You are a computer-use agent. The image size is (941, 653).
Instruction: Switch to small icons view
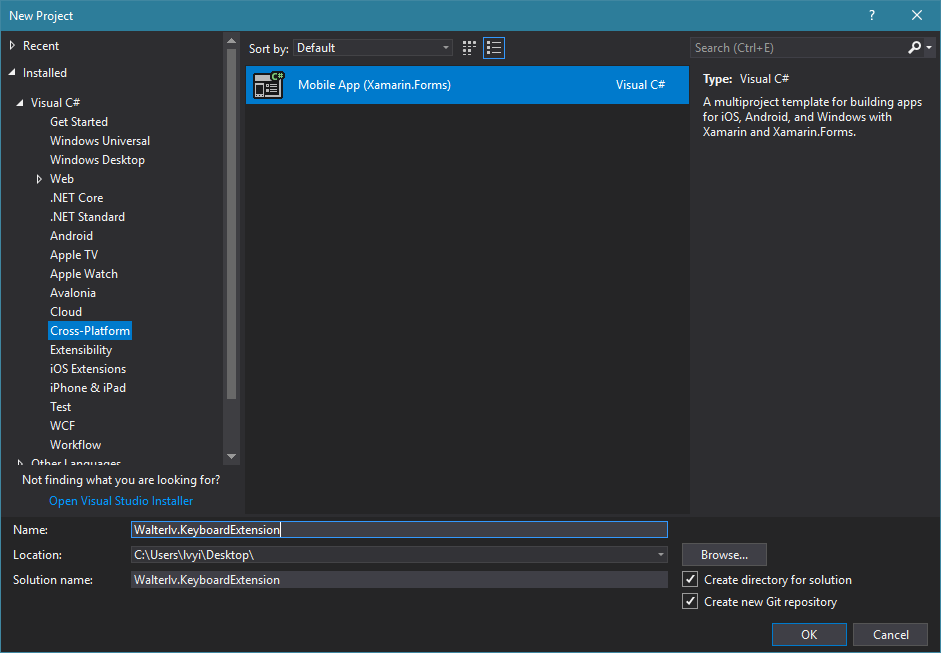(469, 48)
